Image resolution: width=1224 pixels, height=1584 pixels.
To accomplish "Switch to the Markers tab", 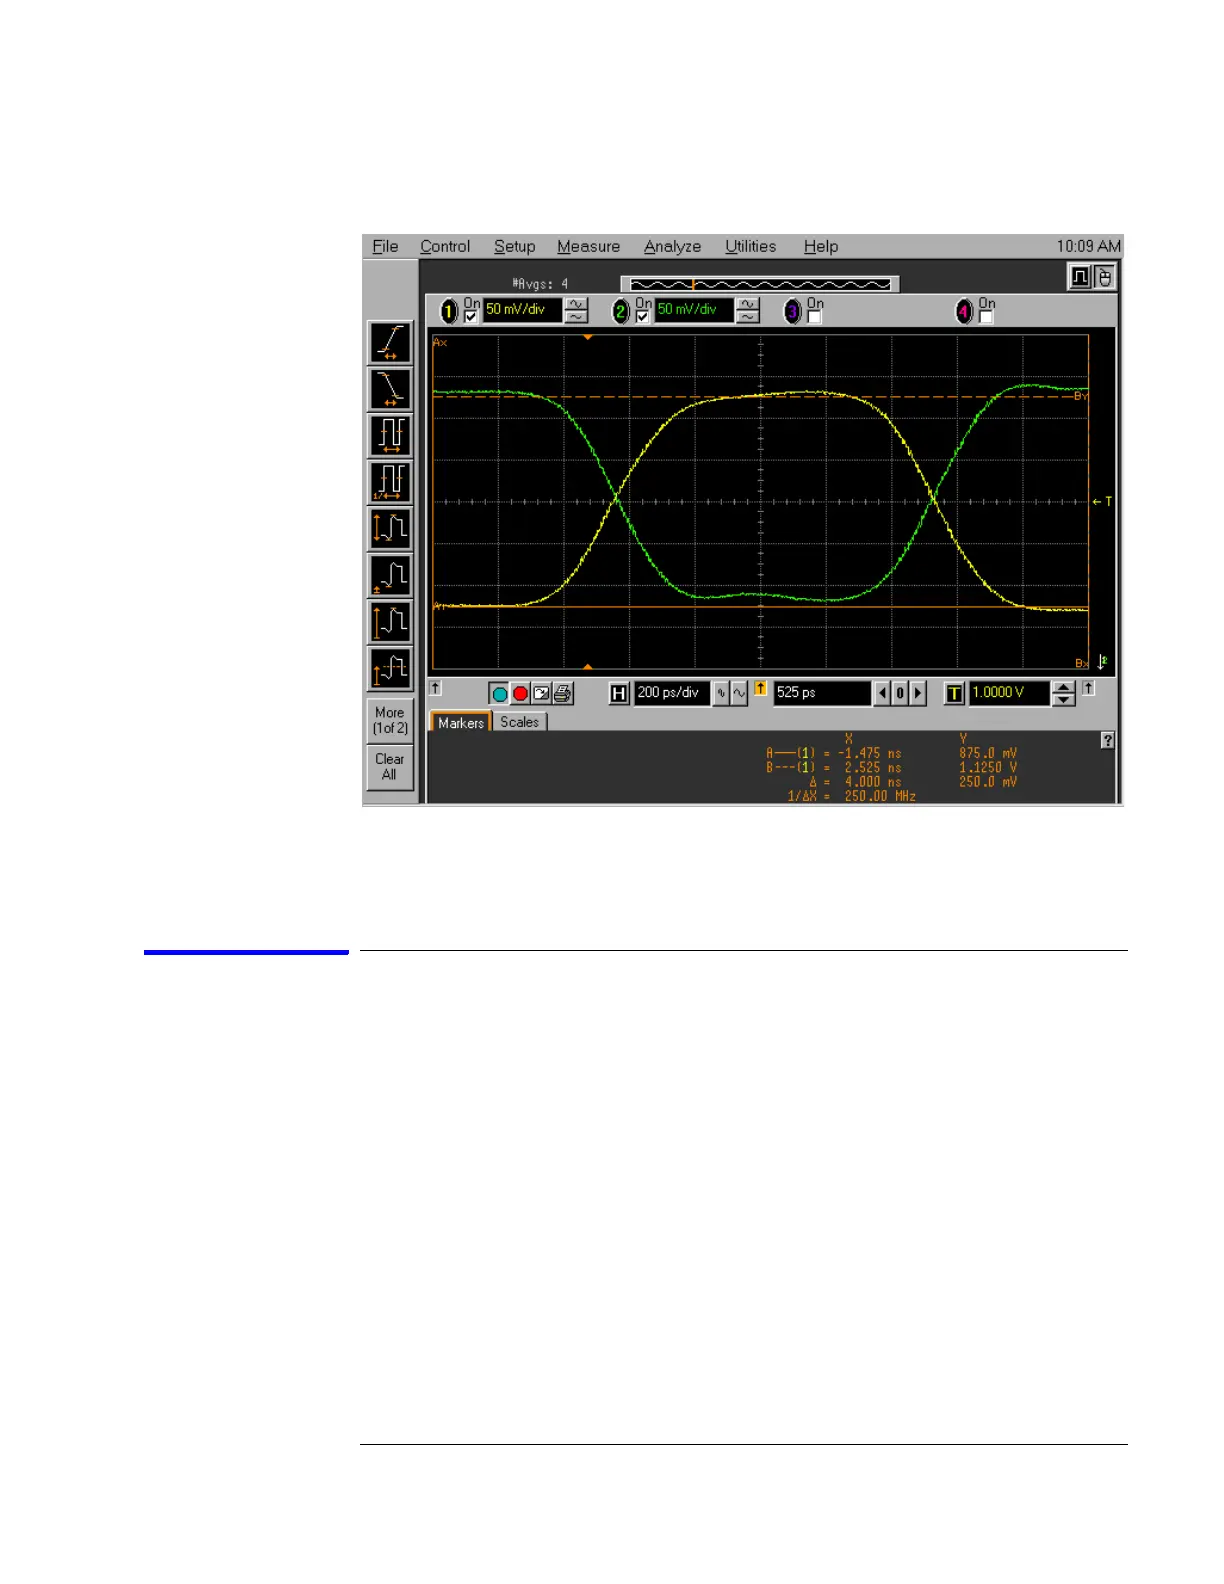I will [460, 722].
